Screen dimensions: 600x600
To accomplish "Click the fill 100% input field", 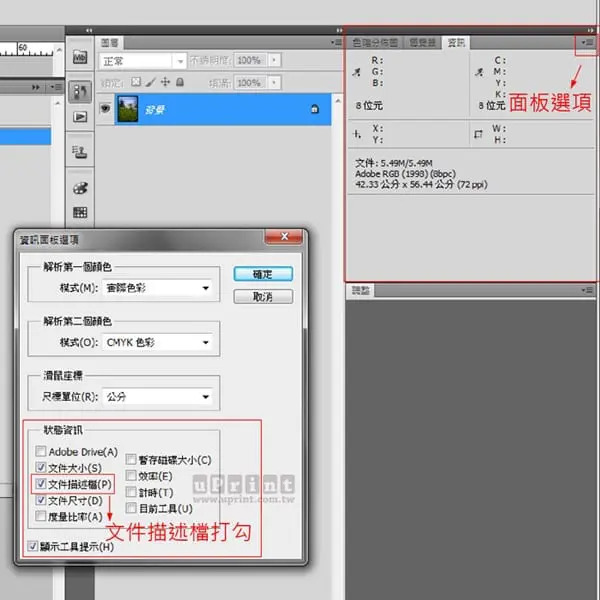I will (x=250, y=83).
